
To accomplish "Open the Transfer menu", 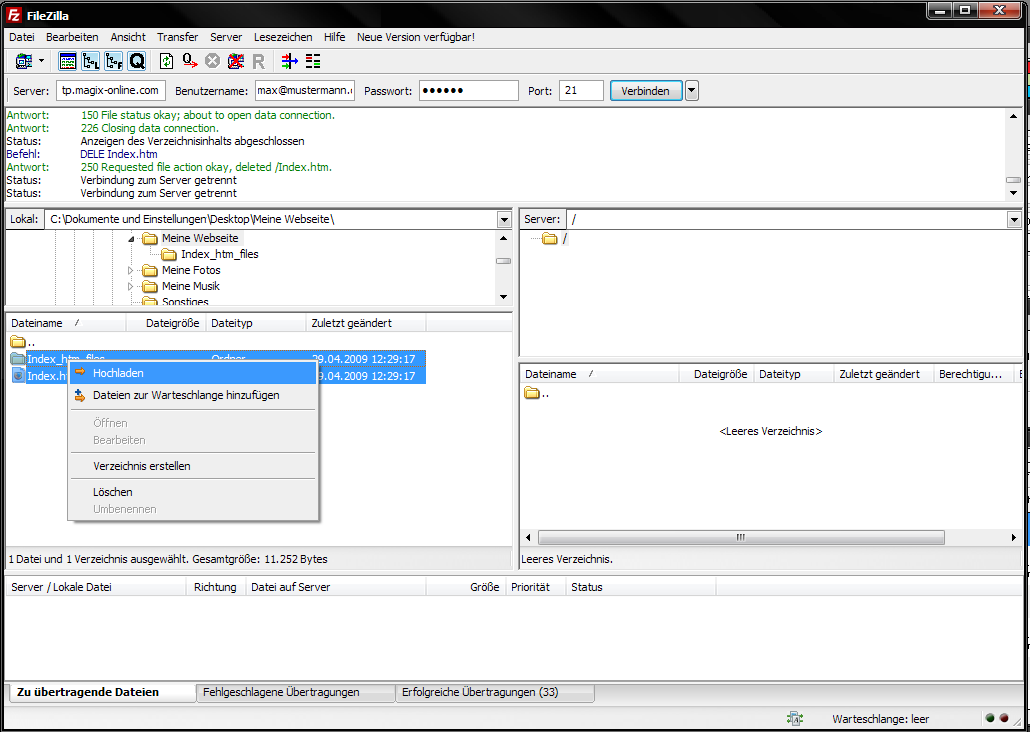I will [177, 37].
